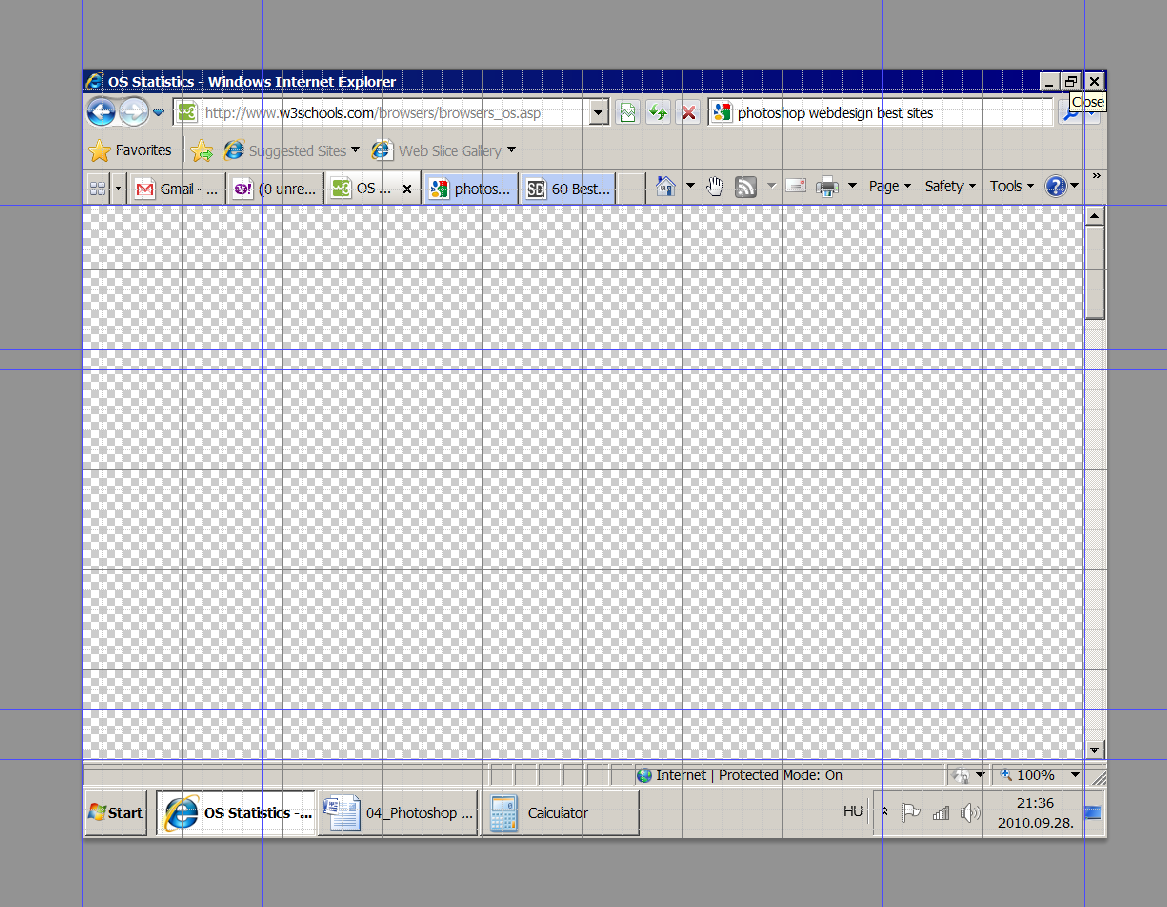Select the OS Statistics tab

(365, 188)
